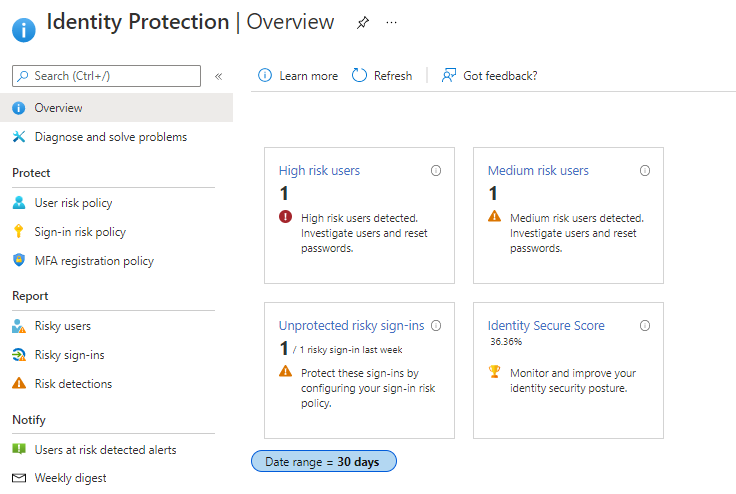
Task: Open Learn more in toolbar
Action: [x=298, y=76]
